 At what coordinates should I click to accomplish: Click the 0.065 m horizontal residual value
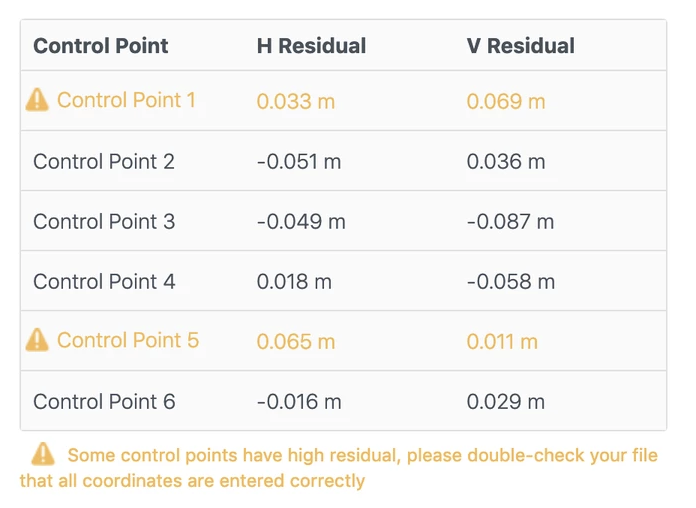(296, 342)
